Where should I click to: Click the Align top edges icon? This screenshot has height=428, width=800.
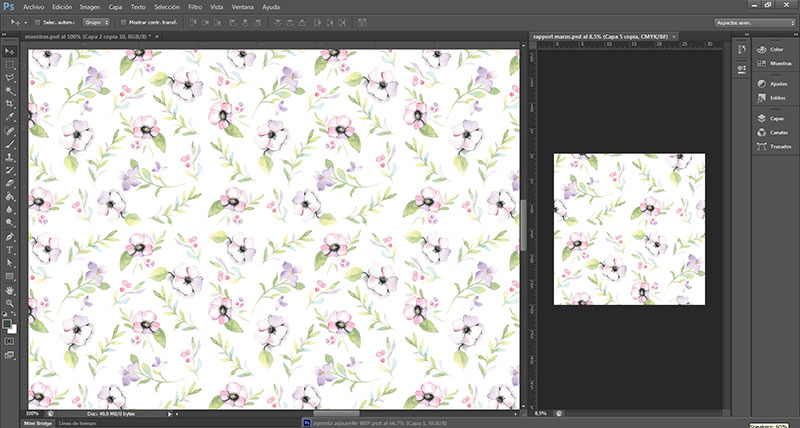coord(192,22)
